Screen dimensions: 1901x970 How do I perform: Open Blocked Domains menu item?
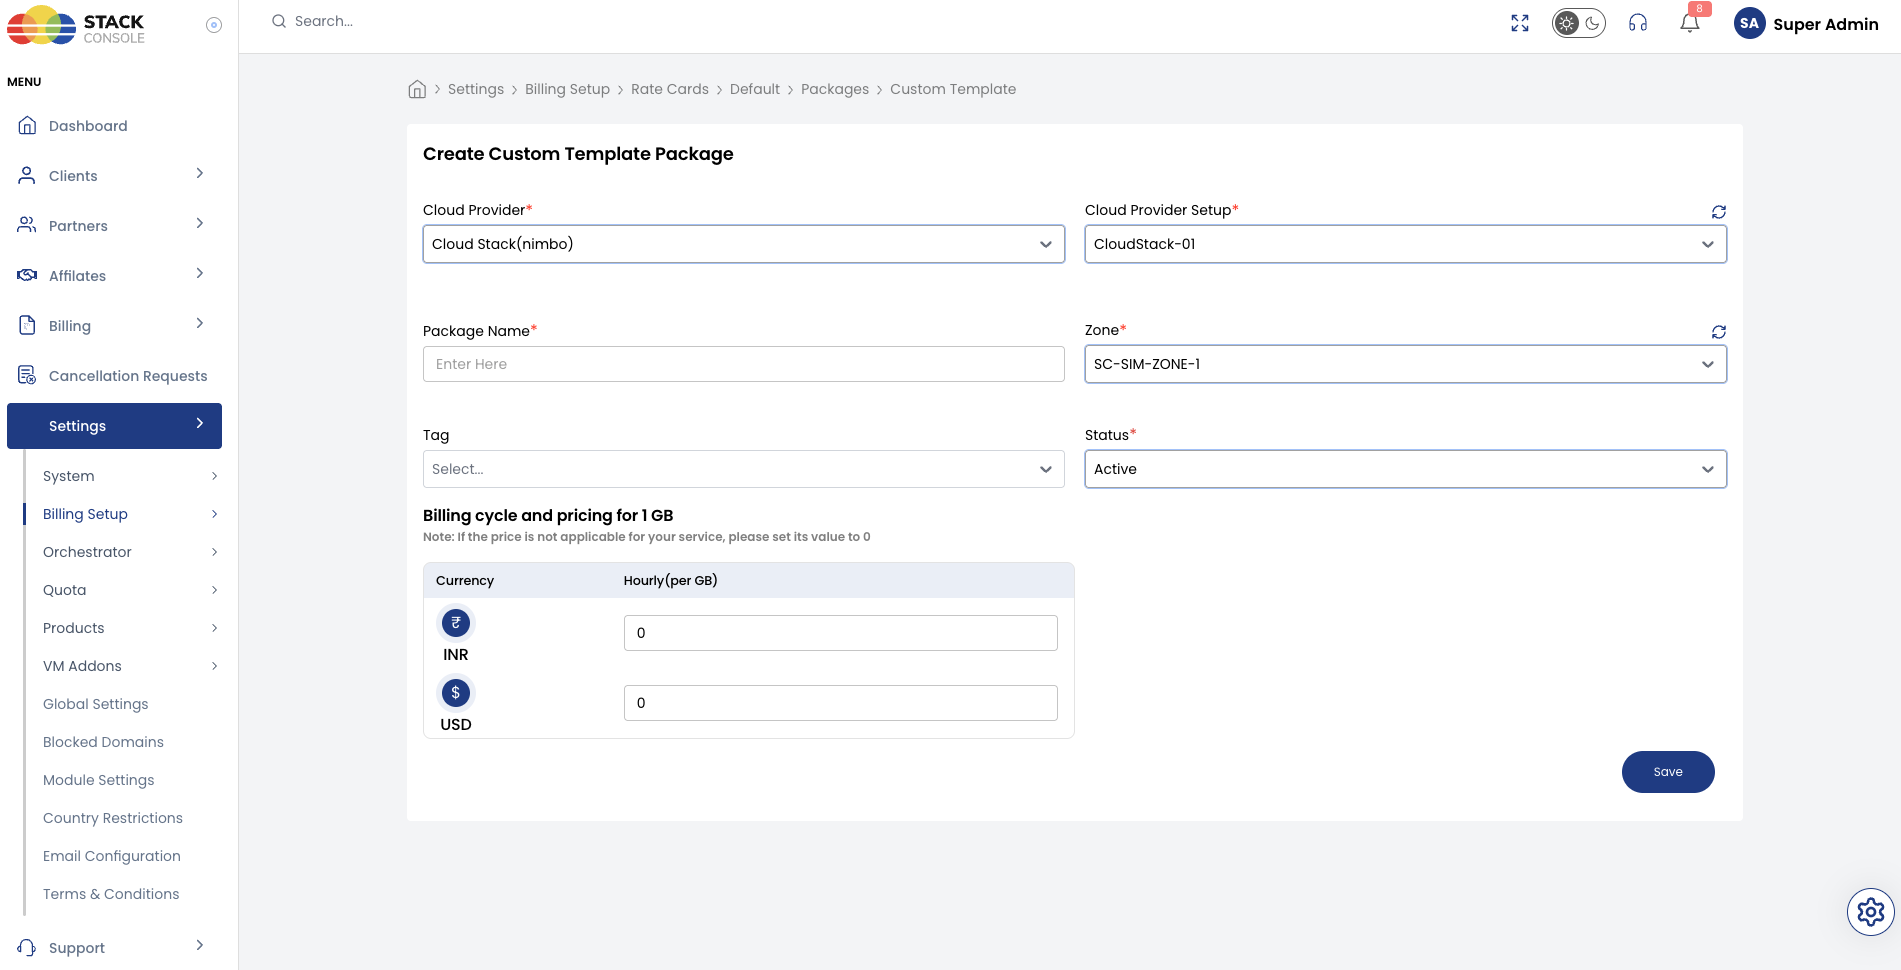103,742
